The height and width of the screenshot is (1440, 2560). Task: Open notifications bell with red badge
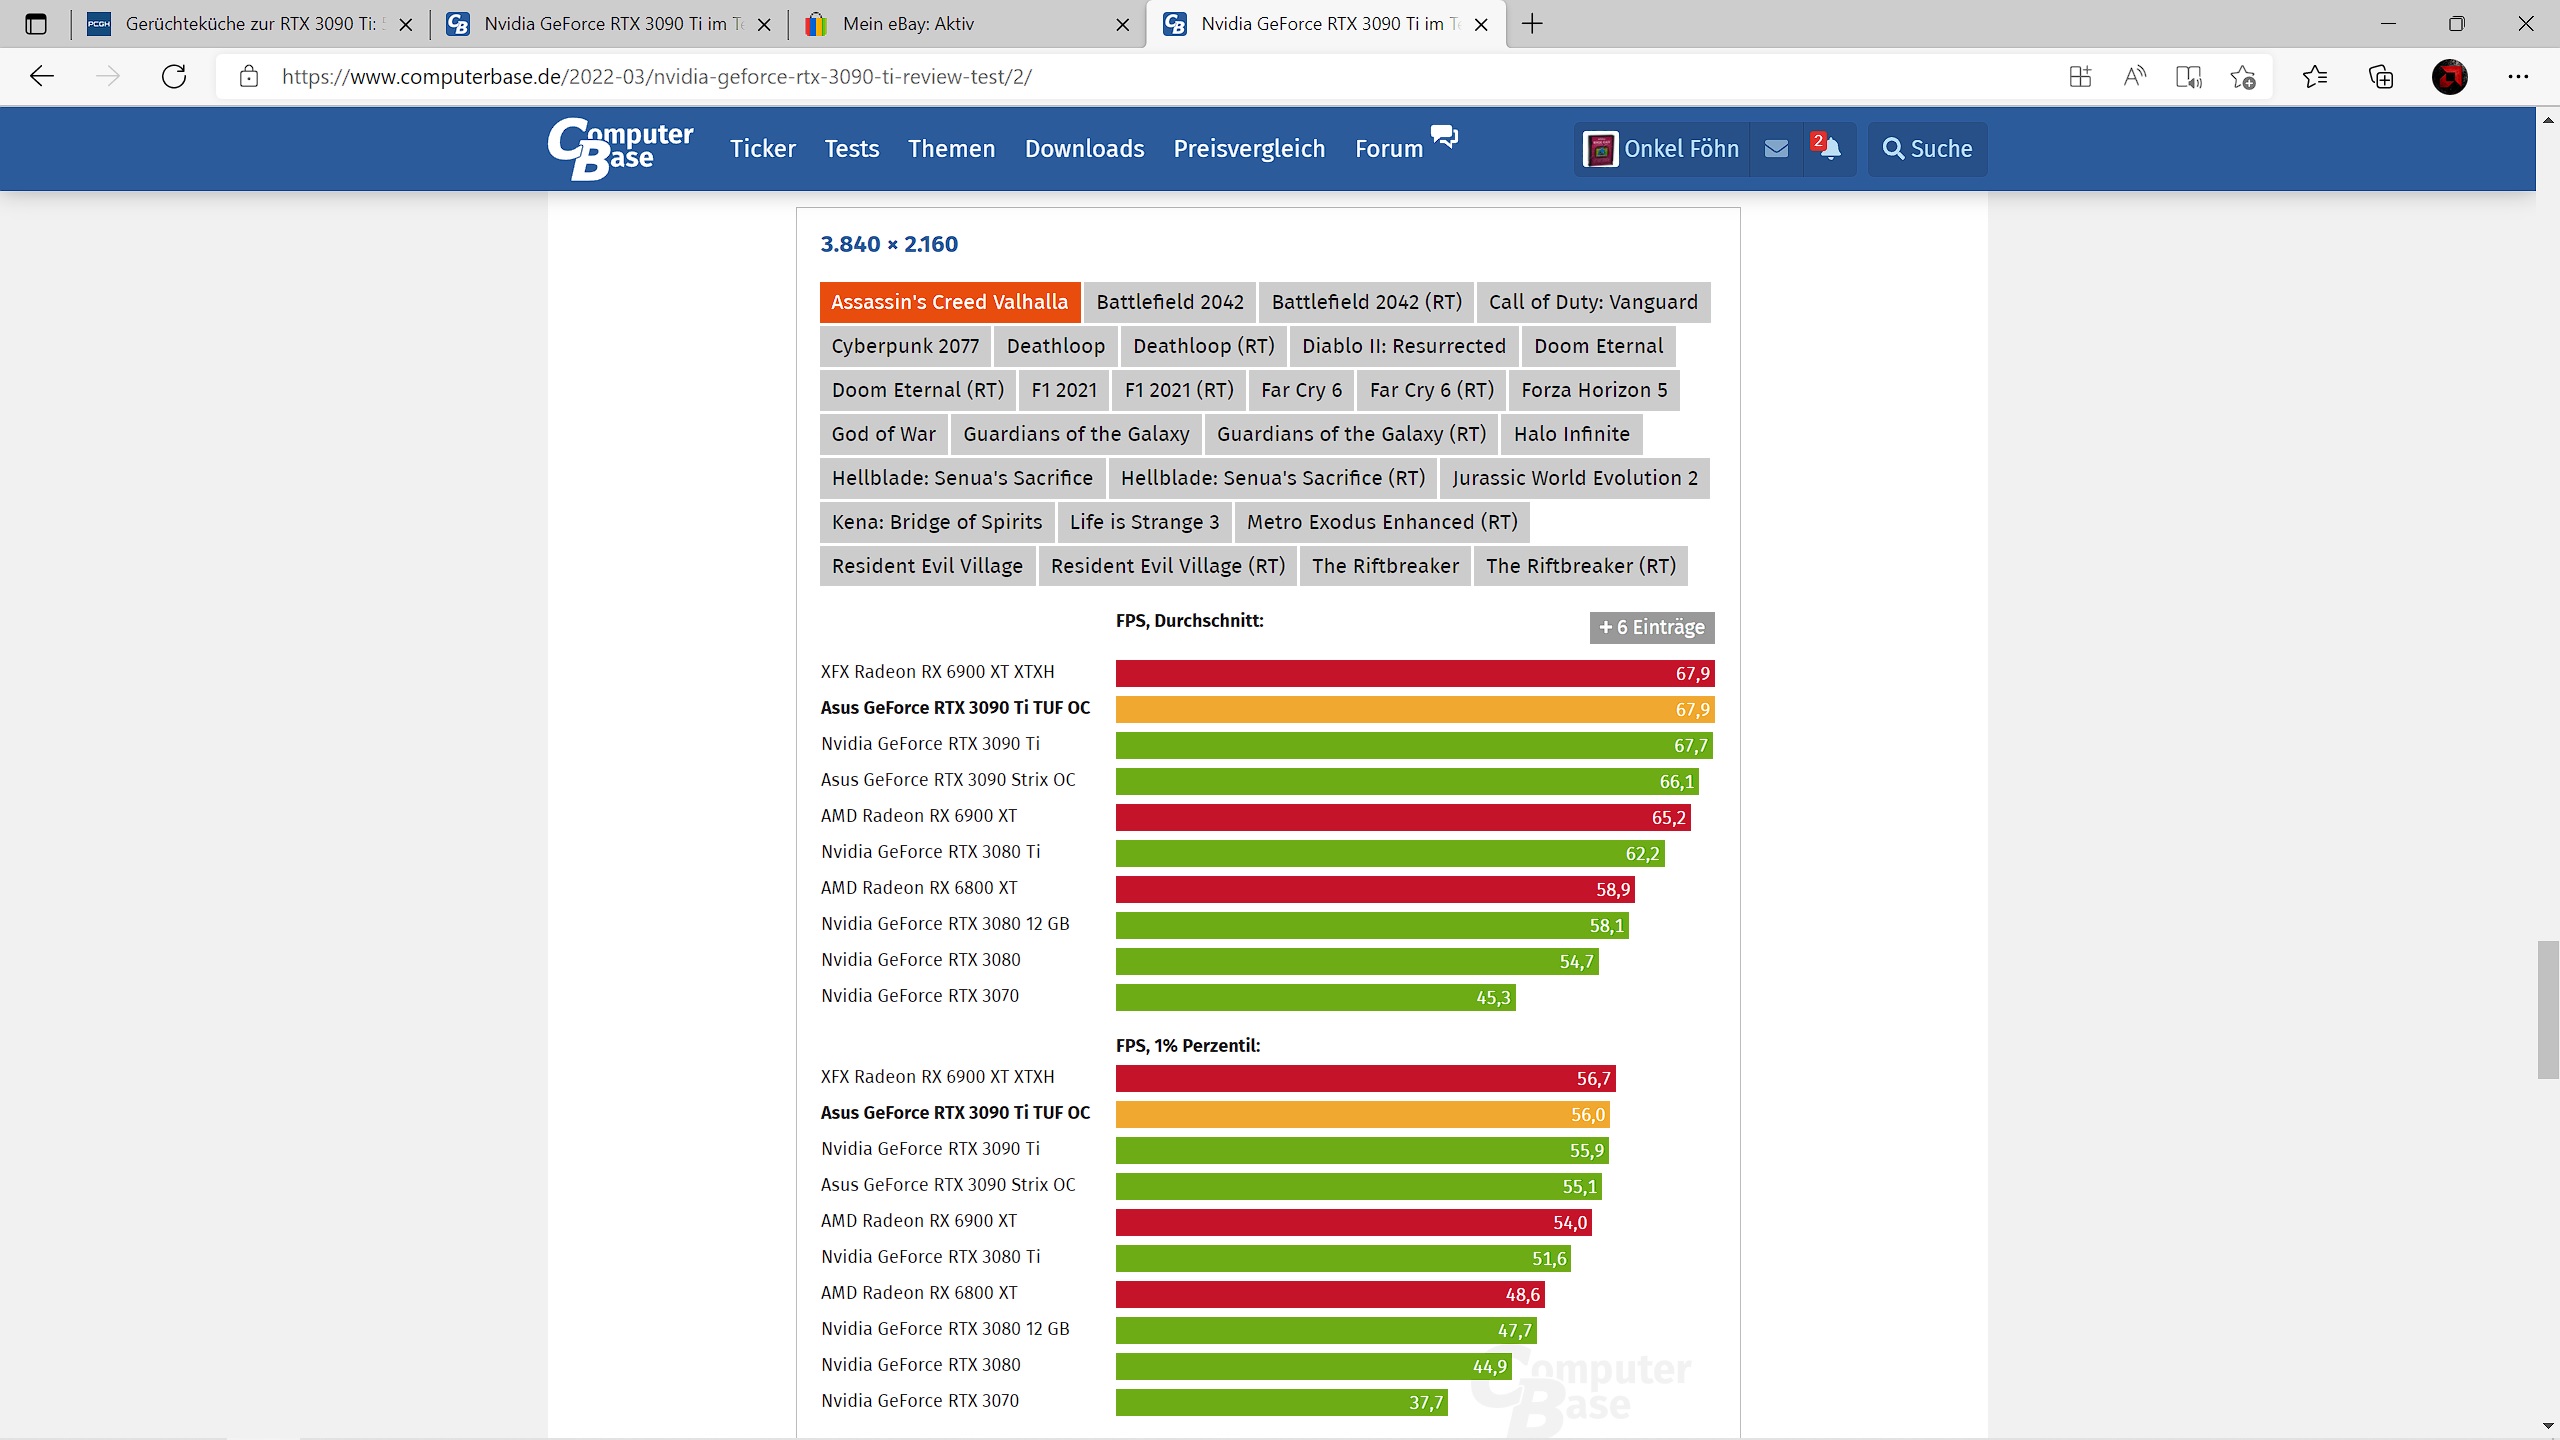point(1828,149)
